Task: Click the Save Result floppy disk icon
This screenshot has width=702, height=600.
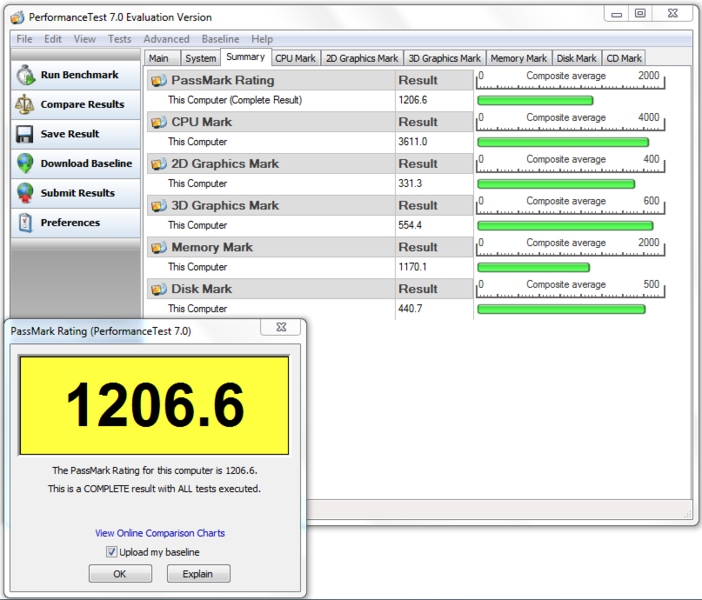Action: (25, 134)
